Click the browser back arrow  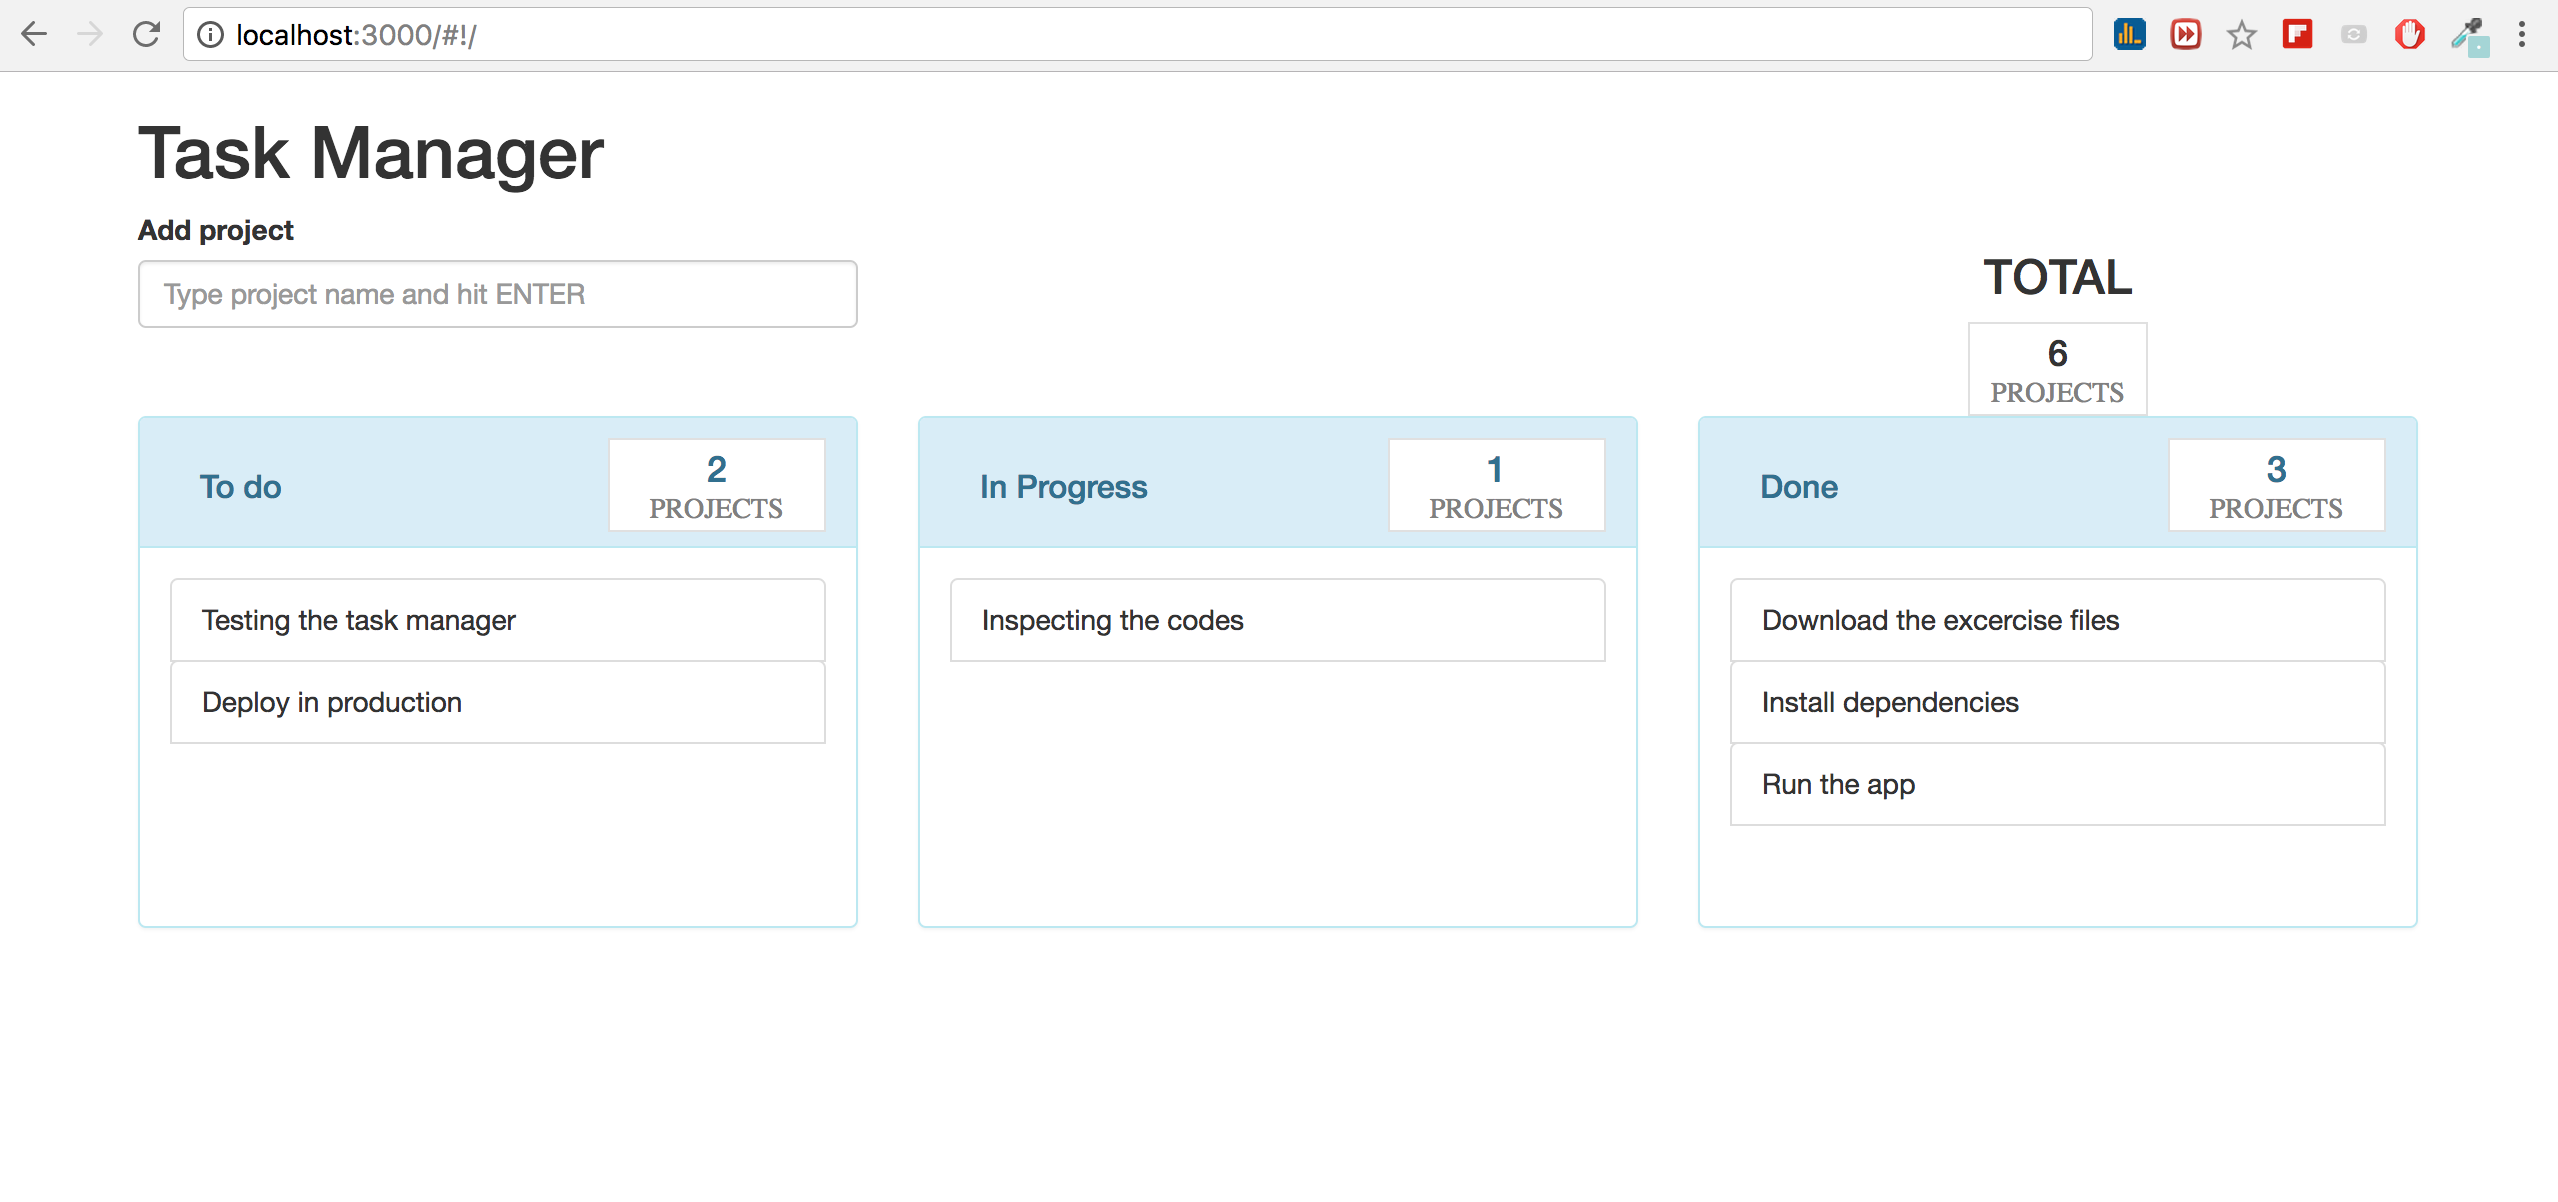point(34,34)
